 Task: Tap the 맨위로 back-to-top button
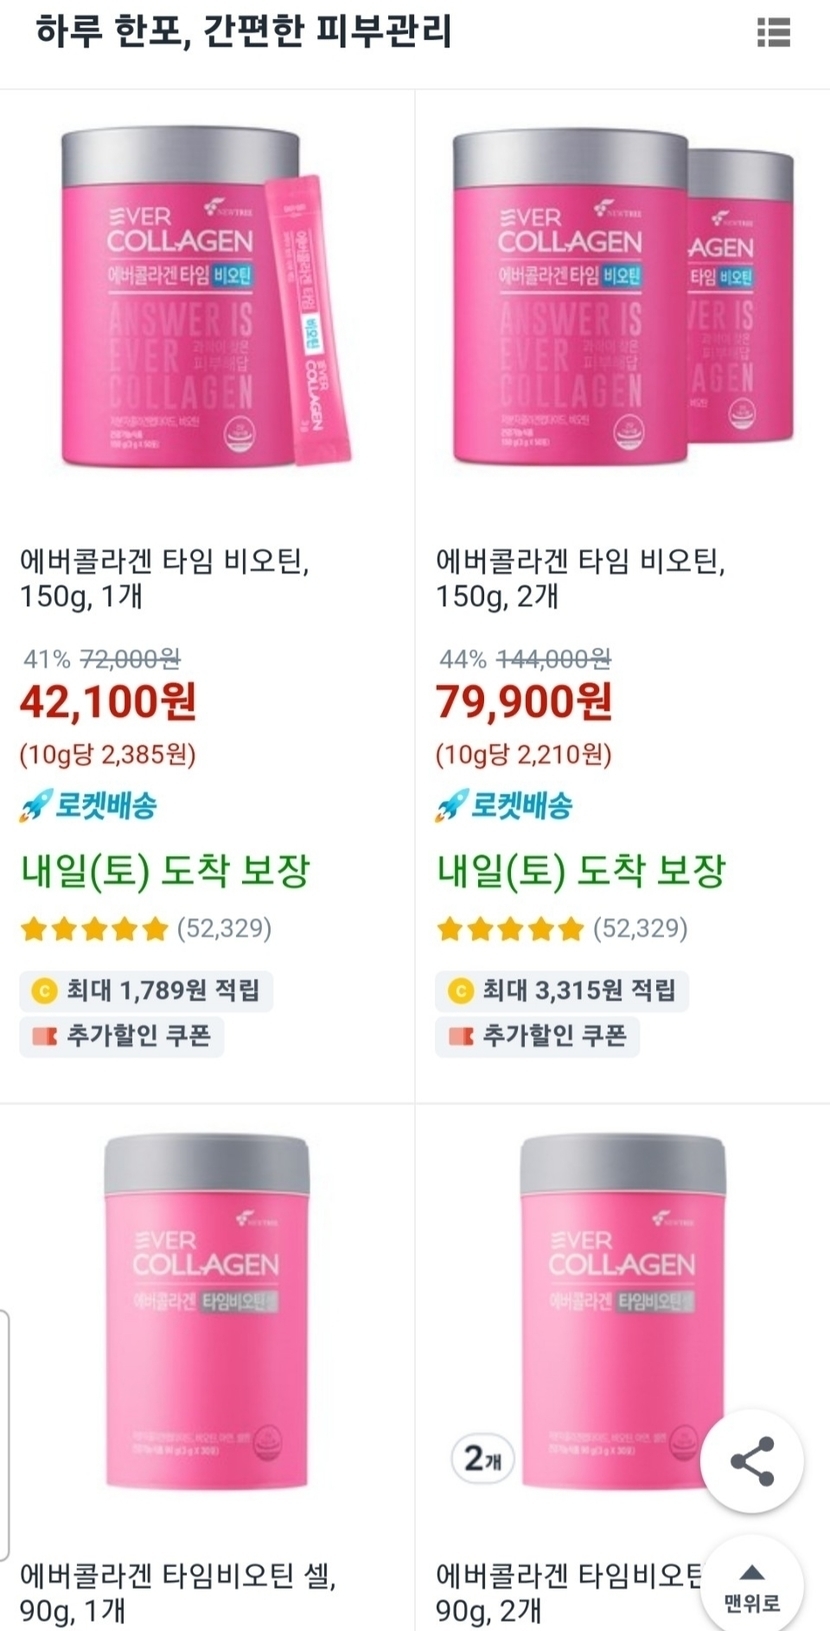click(752, 1587)
